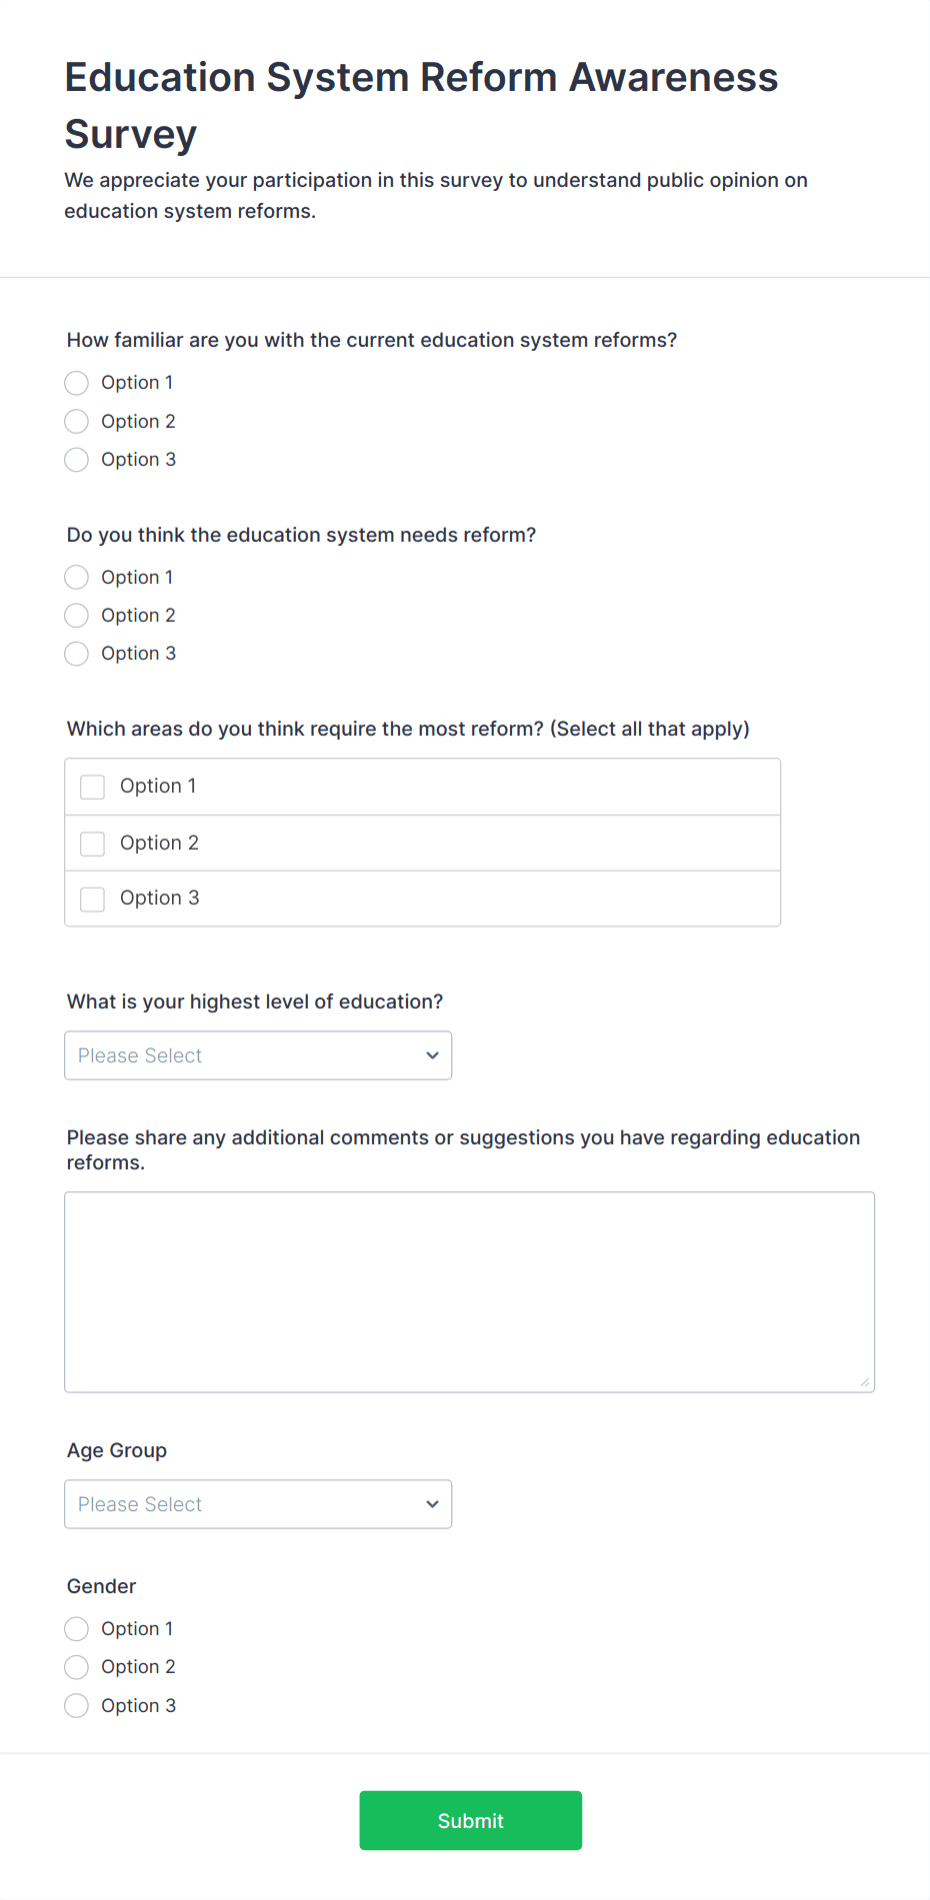Select Option 3 for Gender
930x1900 pixels.
click(x=76, y=1705)
